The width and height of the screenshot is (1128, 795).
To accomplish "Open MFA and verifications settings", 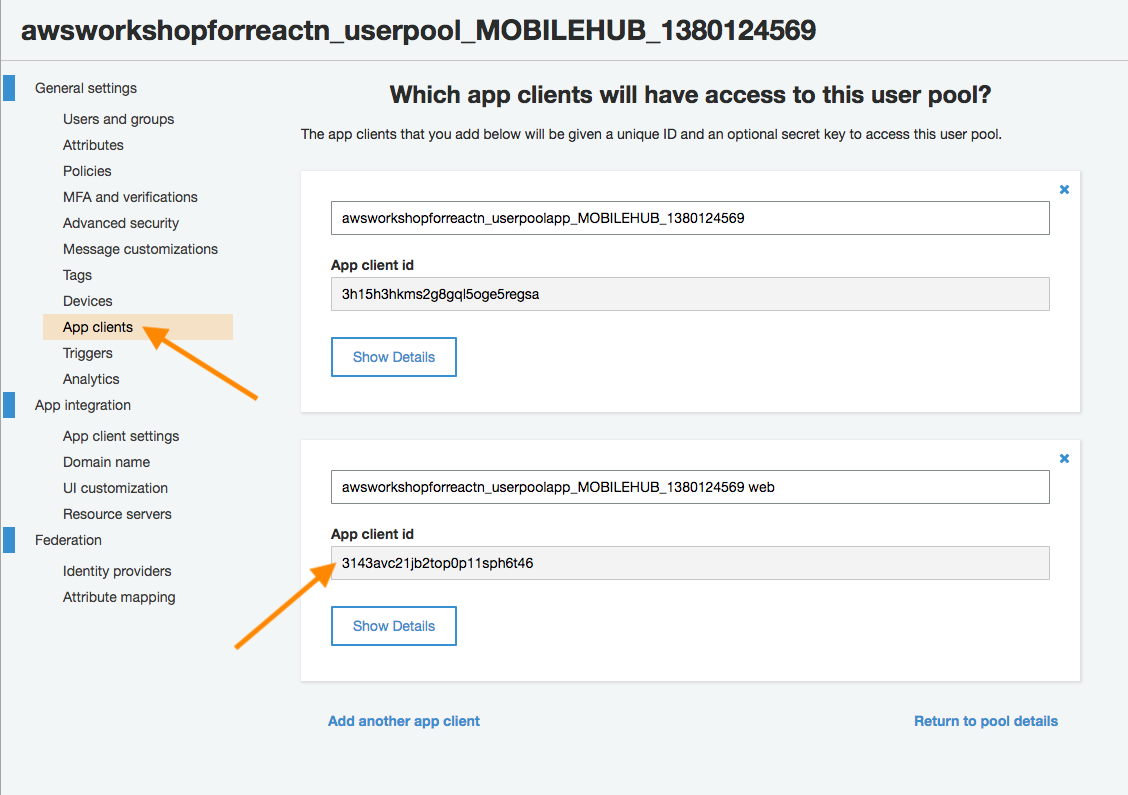I will click(130, 196).
